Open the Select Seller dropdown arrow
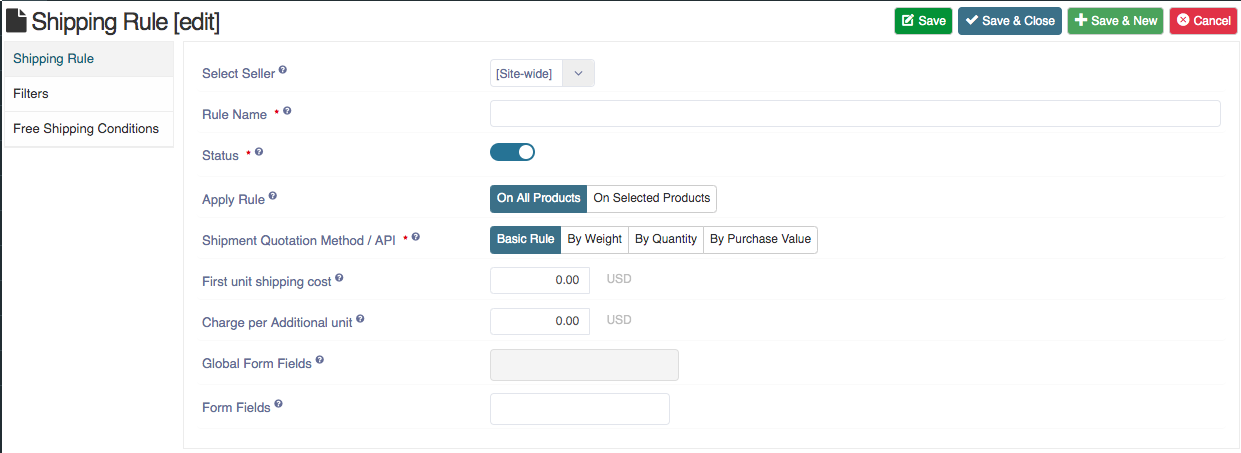Viewport: 1241px width, 453px height. coord(578,73)
